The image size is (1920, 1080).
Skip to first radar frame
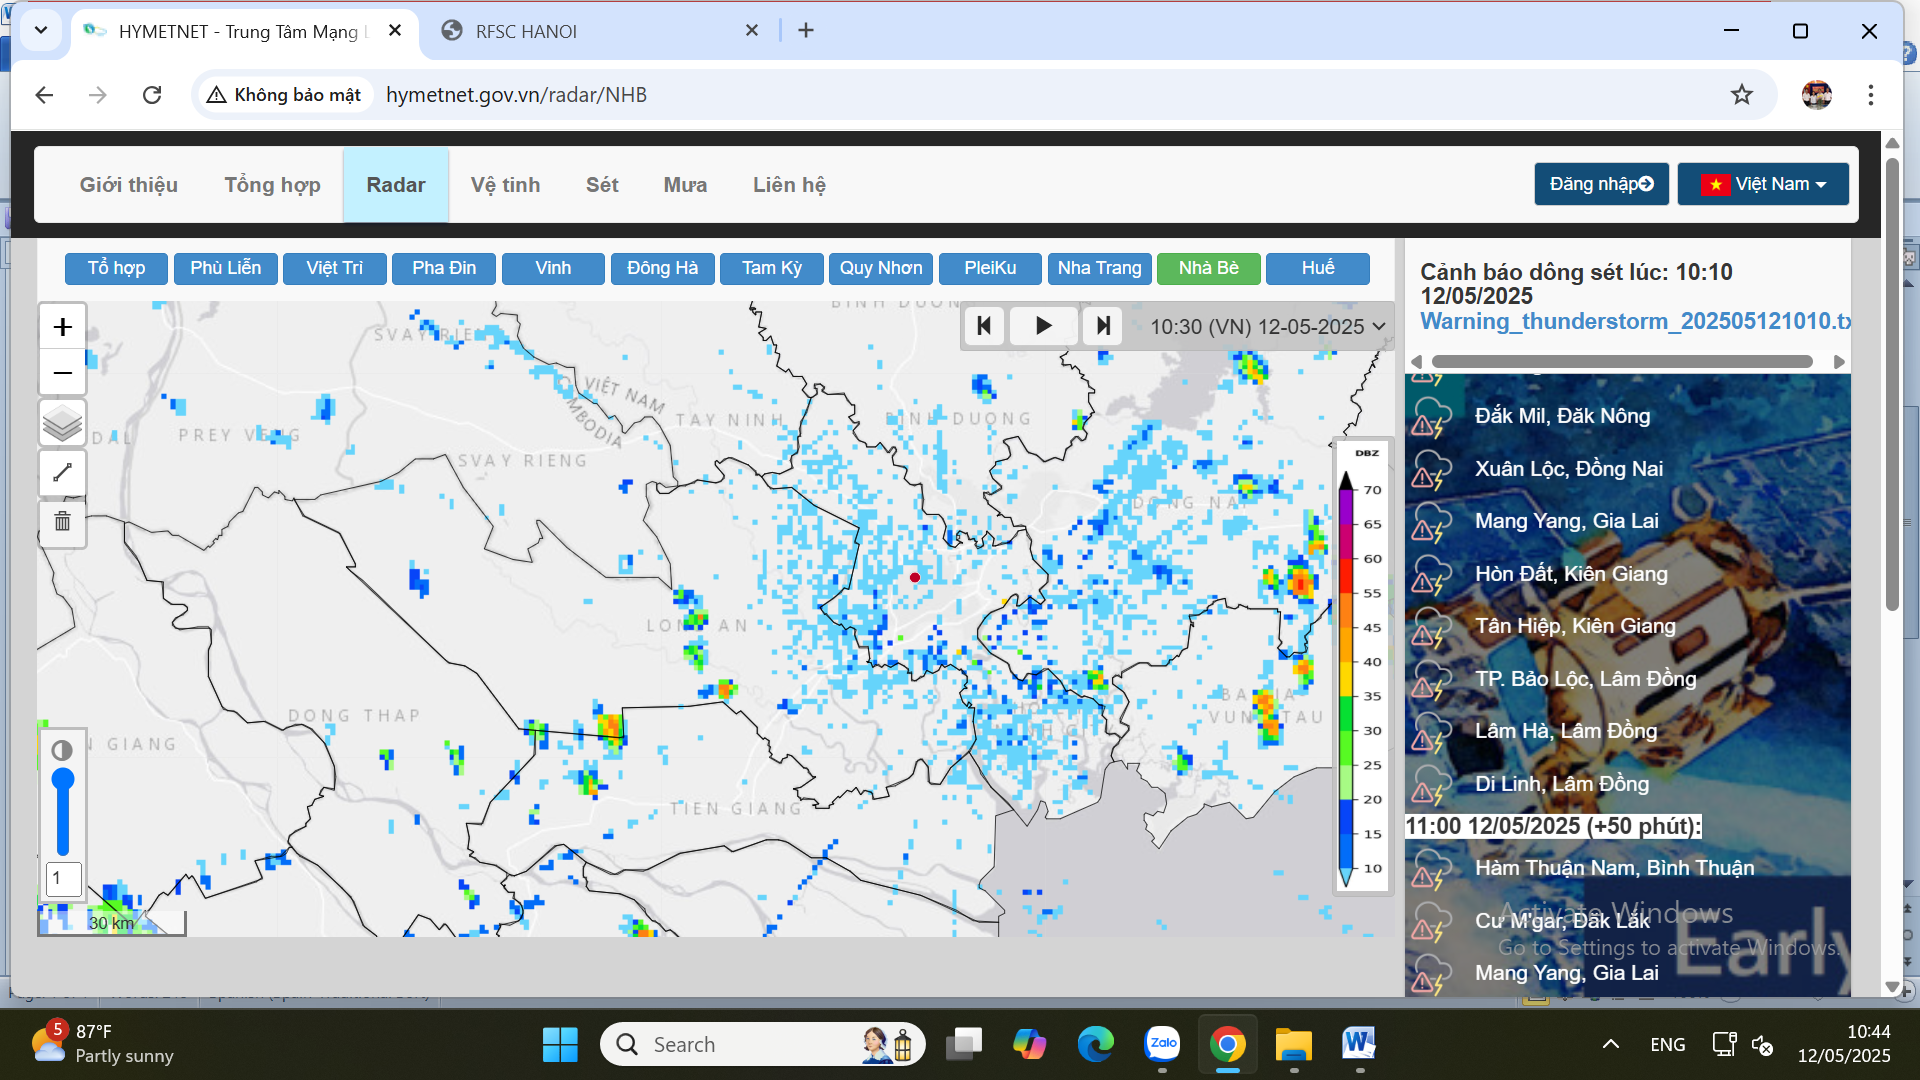[984, 326]
